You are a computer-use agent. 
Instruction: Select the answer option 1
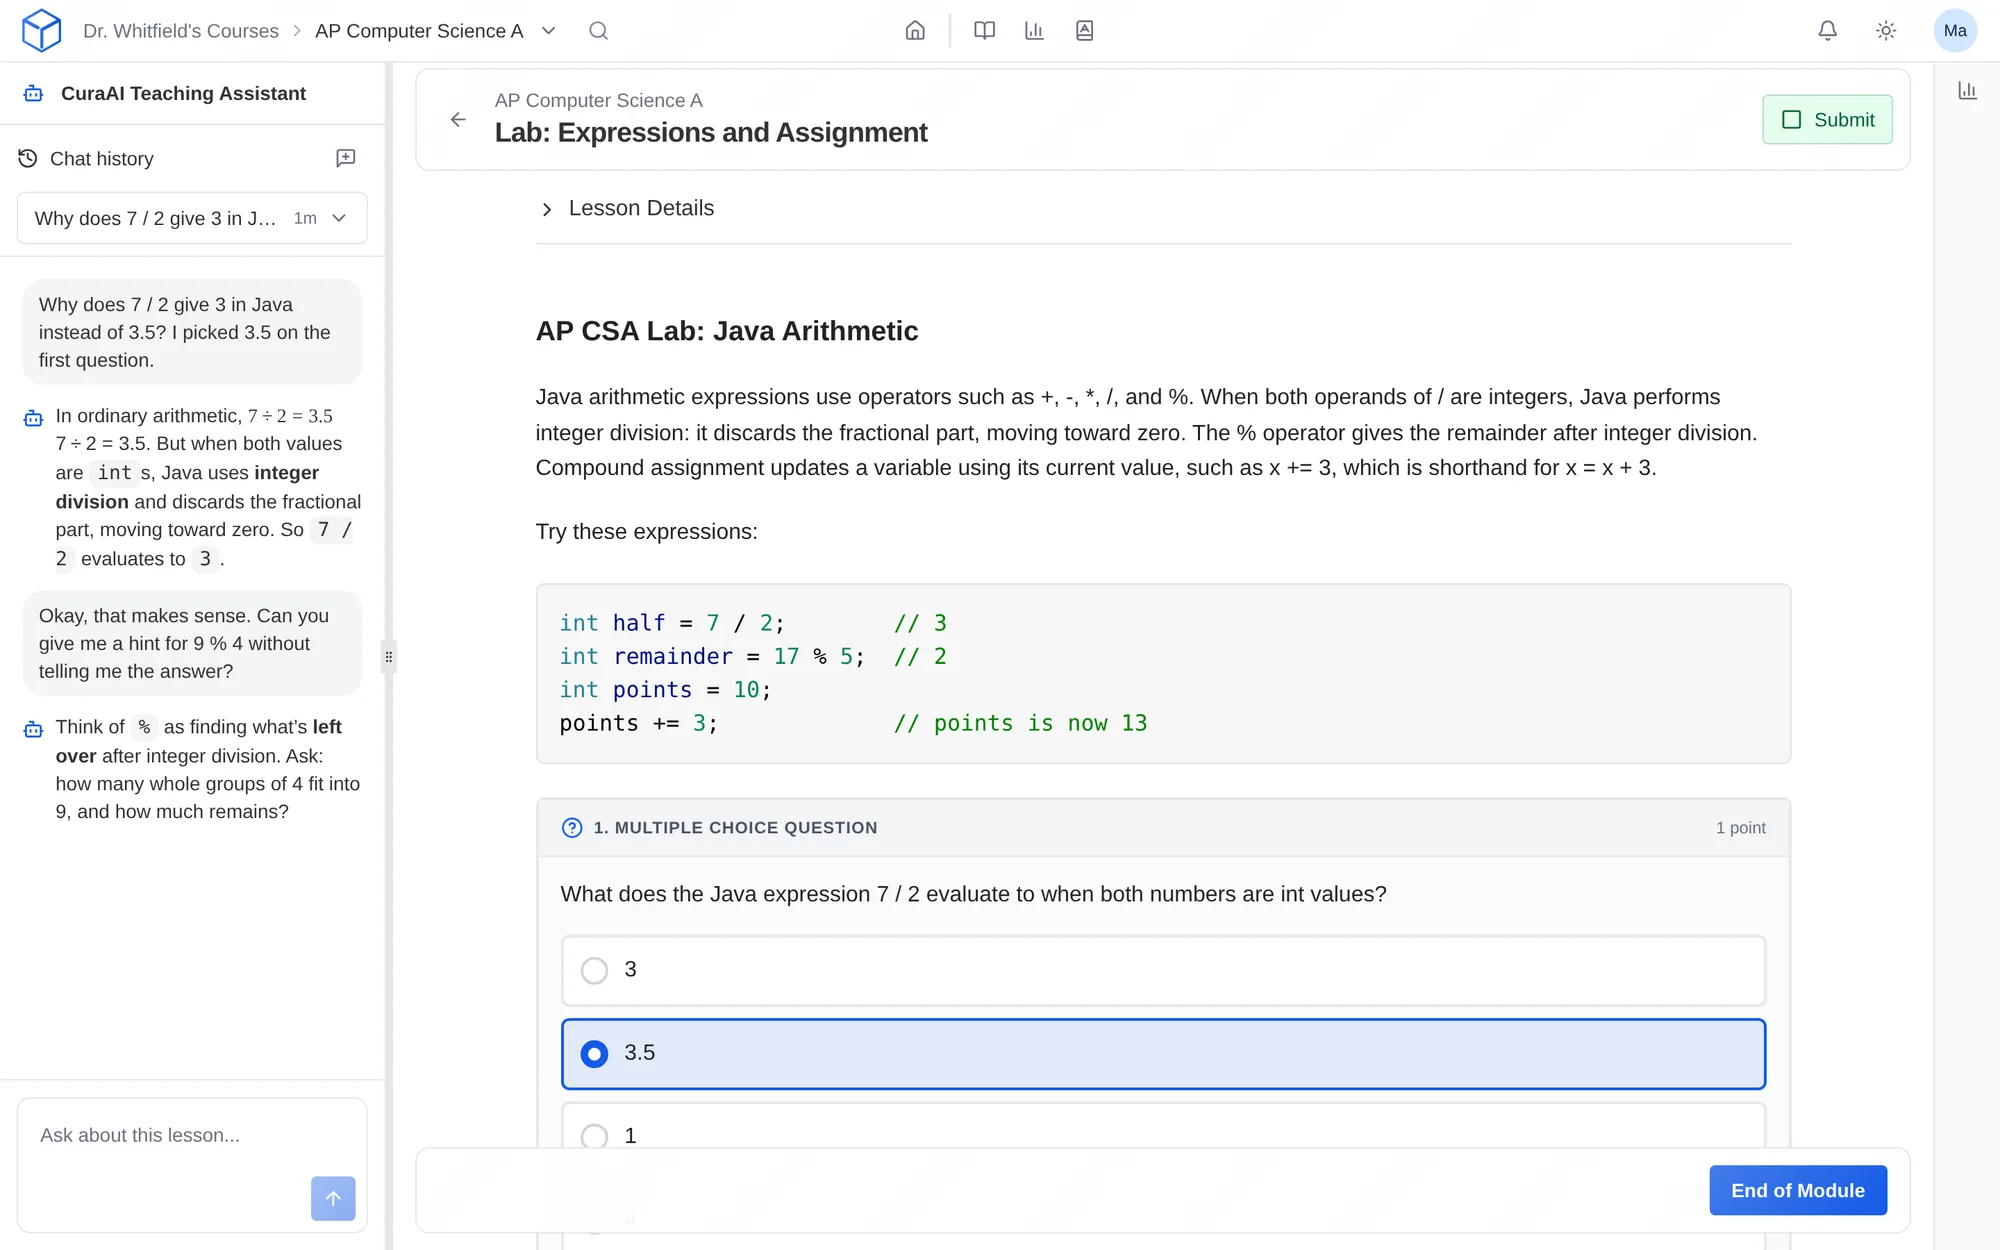point(1163,1127)
